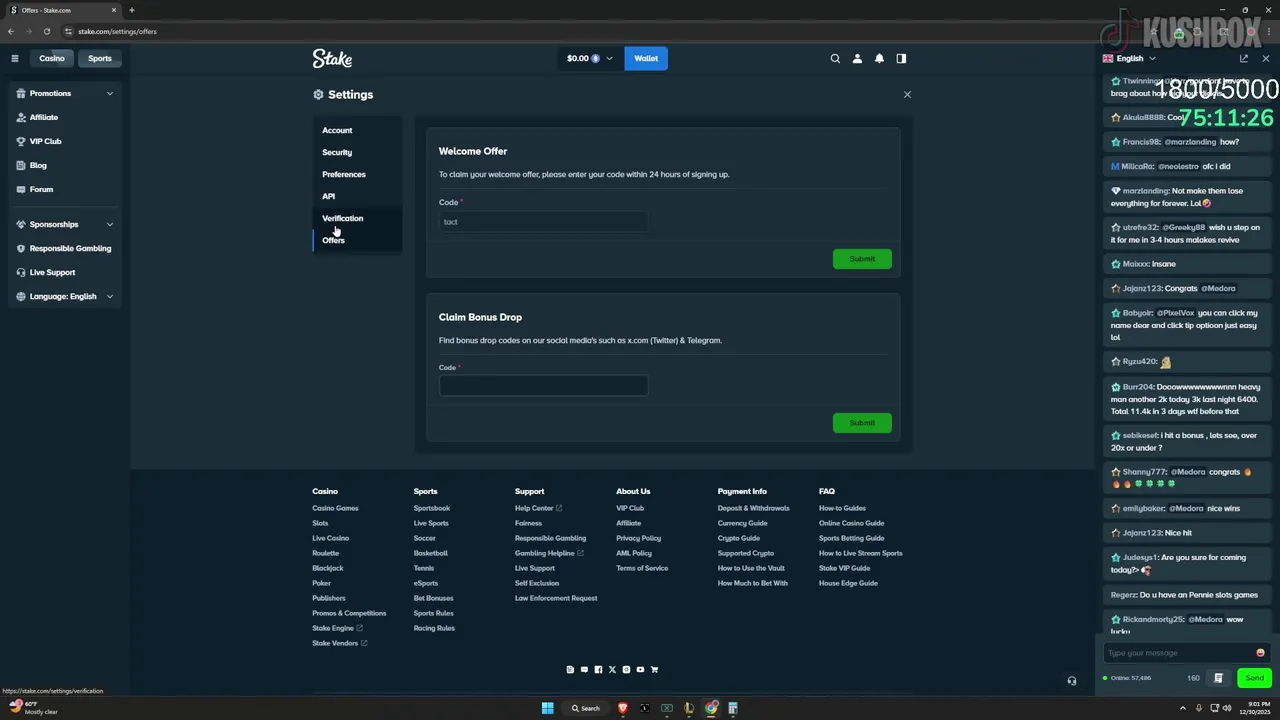Open Calculator from taskbar
The image size is (1280, 720).
click(733, 708)
